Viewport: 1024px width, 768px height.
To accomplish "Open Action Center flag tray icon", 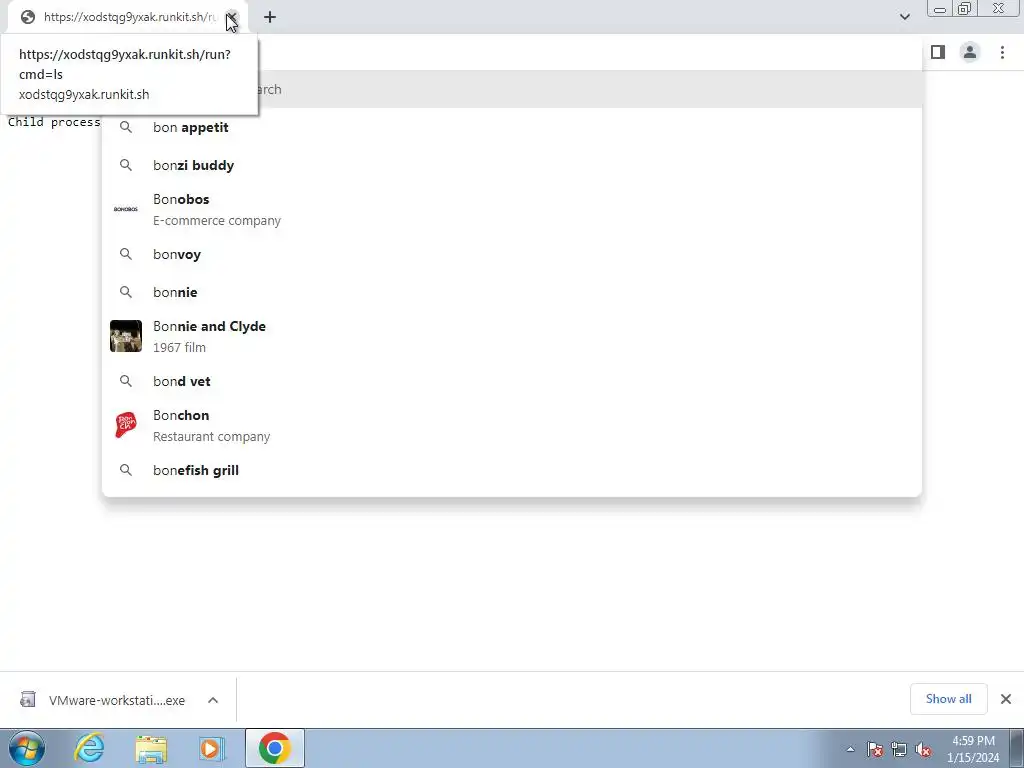I will tap(875, 749).
